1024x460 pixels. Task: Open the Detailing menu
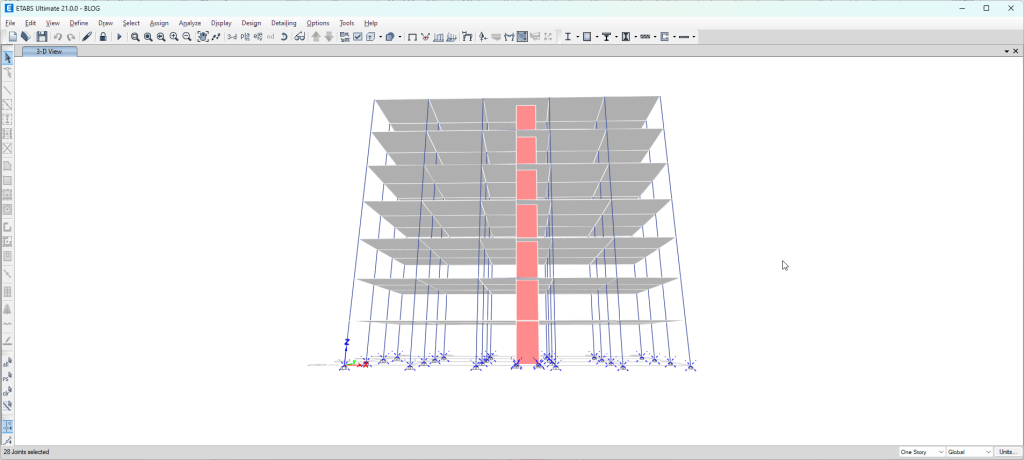coord(283,22)
